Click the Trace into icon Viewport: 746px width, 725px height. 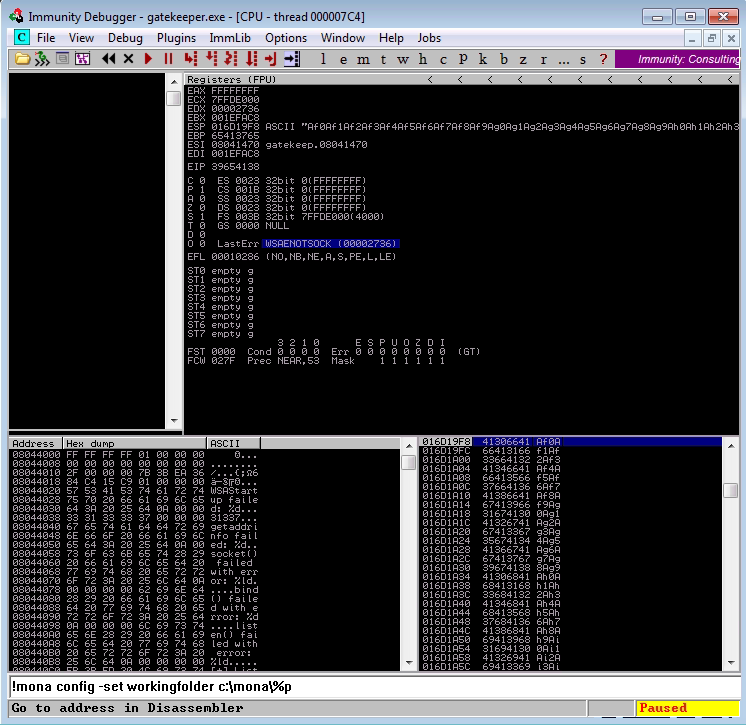pyautogui.click(x=231, y=59)
